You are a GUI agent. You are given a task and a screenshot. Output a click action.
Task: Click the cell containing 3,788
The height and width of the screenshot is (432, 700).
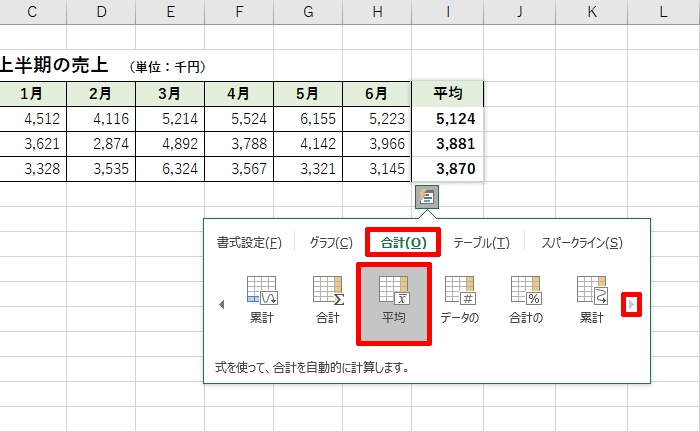tap(239, 144)
